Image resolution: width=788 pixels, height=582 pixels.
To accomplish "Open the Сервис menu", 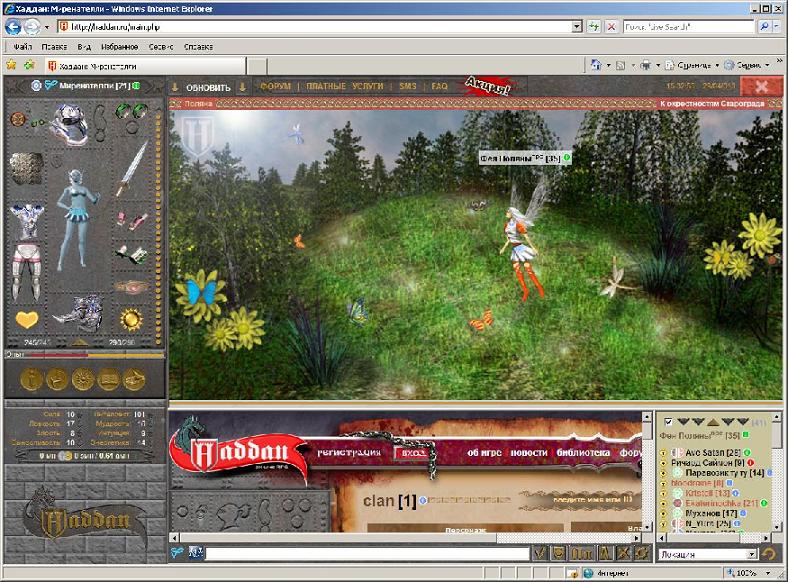I will click(161, 47).
